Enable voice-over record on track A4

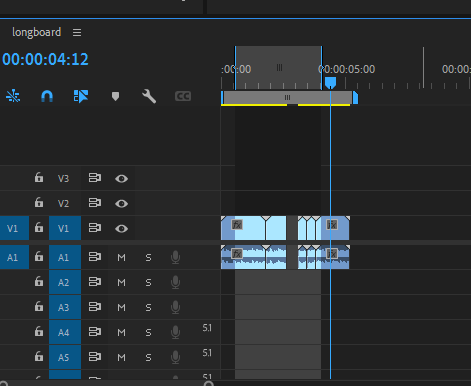tap(175, 332)
